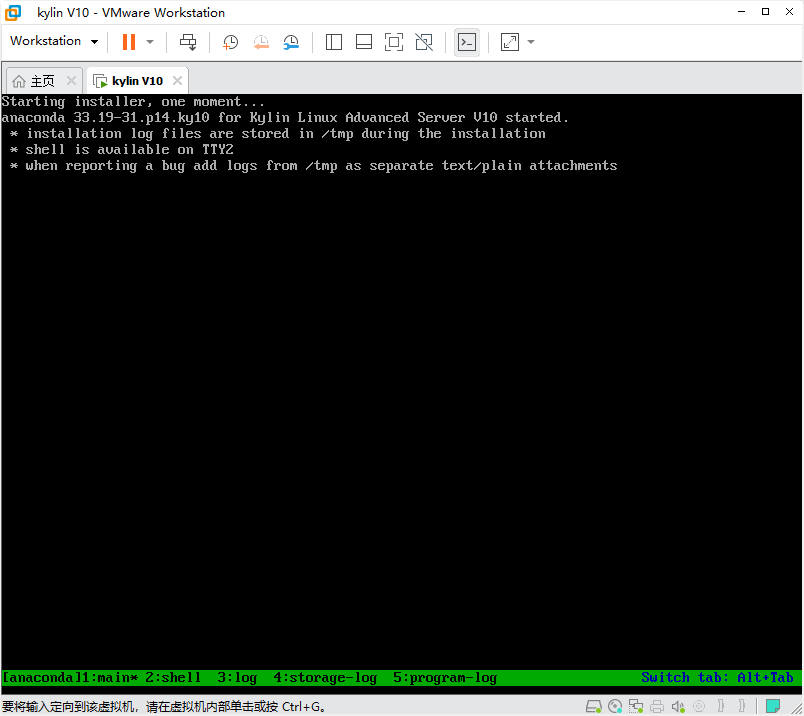Close the kylin V10 tab
The image size is (804, 716).
click(x=177, y=81)
